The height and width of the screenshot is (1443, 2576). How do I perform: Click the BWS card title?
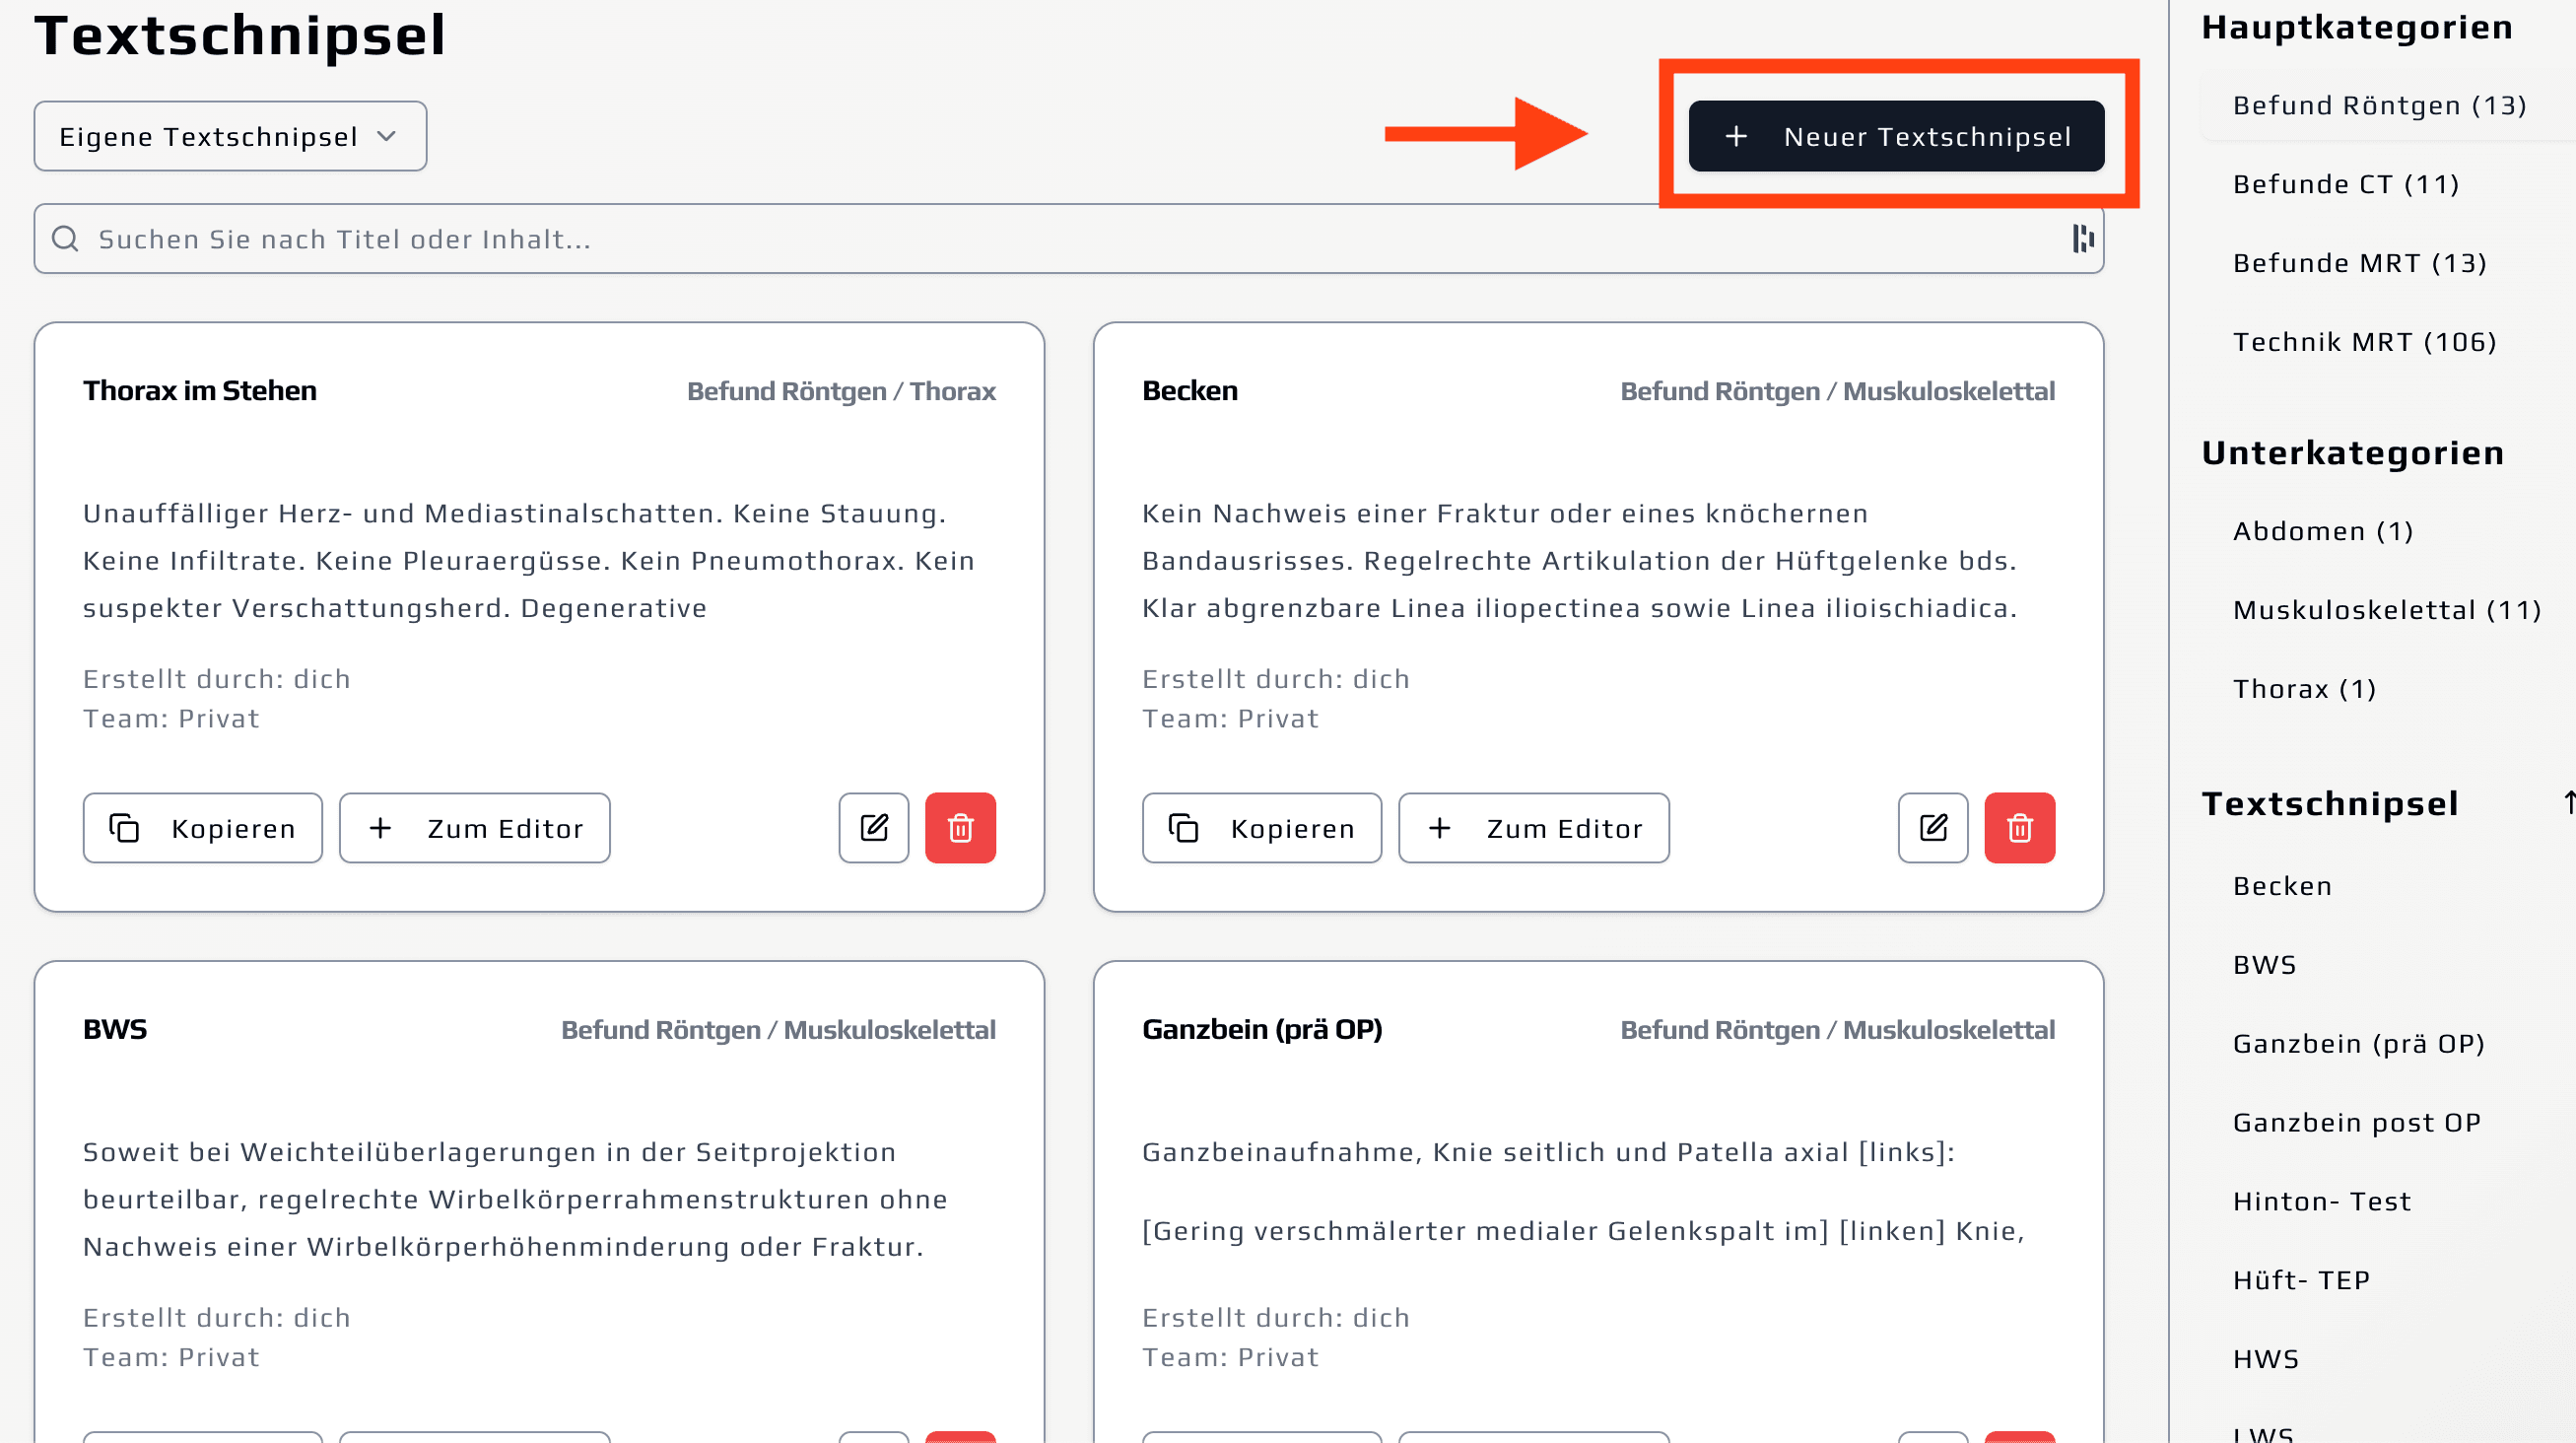[x=115, y=1030]
